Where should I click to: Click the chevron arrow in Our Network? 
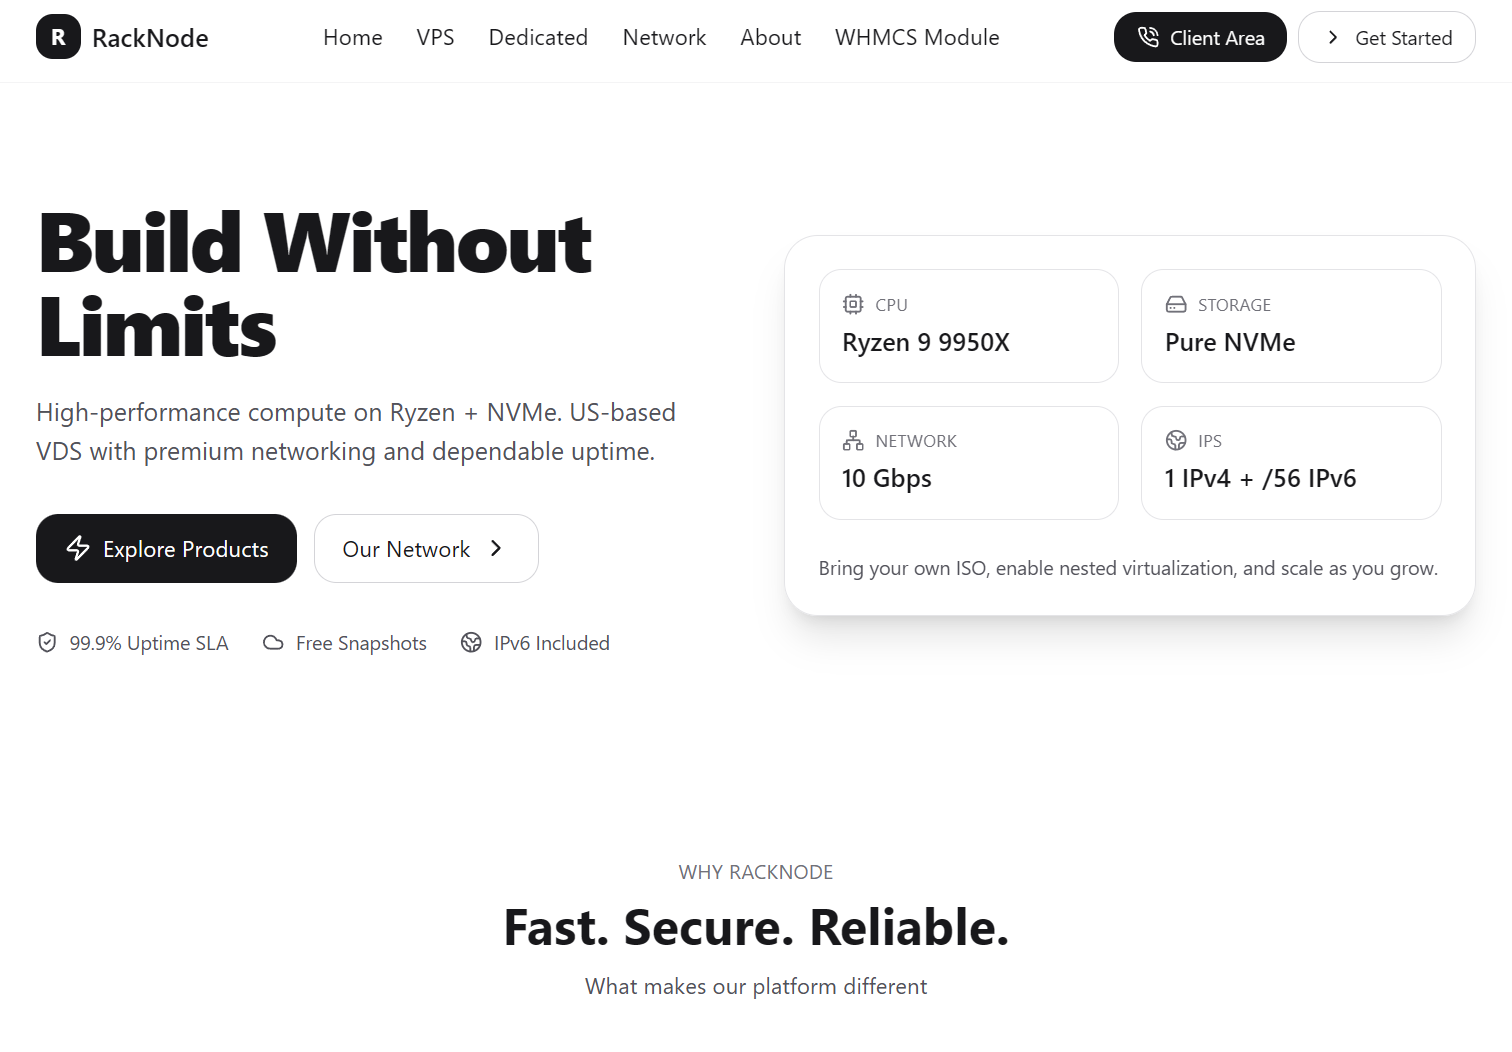pyautogui.click(x=496, y=548)
